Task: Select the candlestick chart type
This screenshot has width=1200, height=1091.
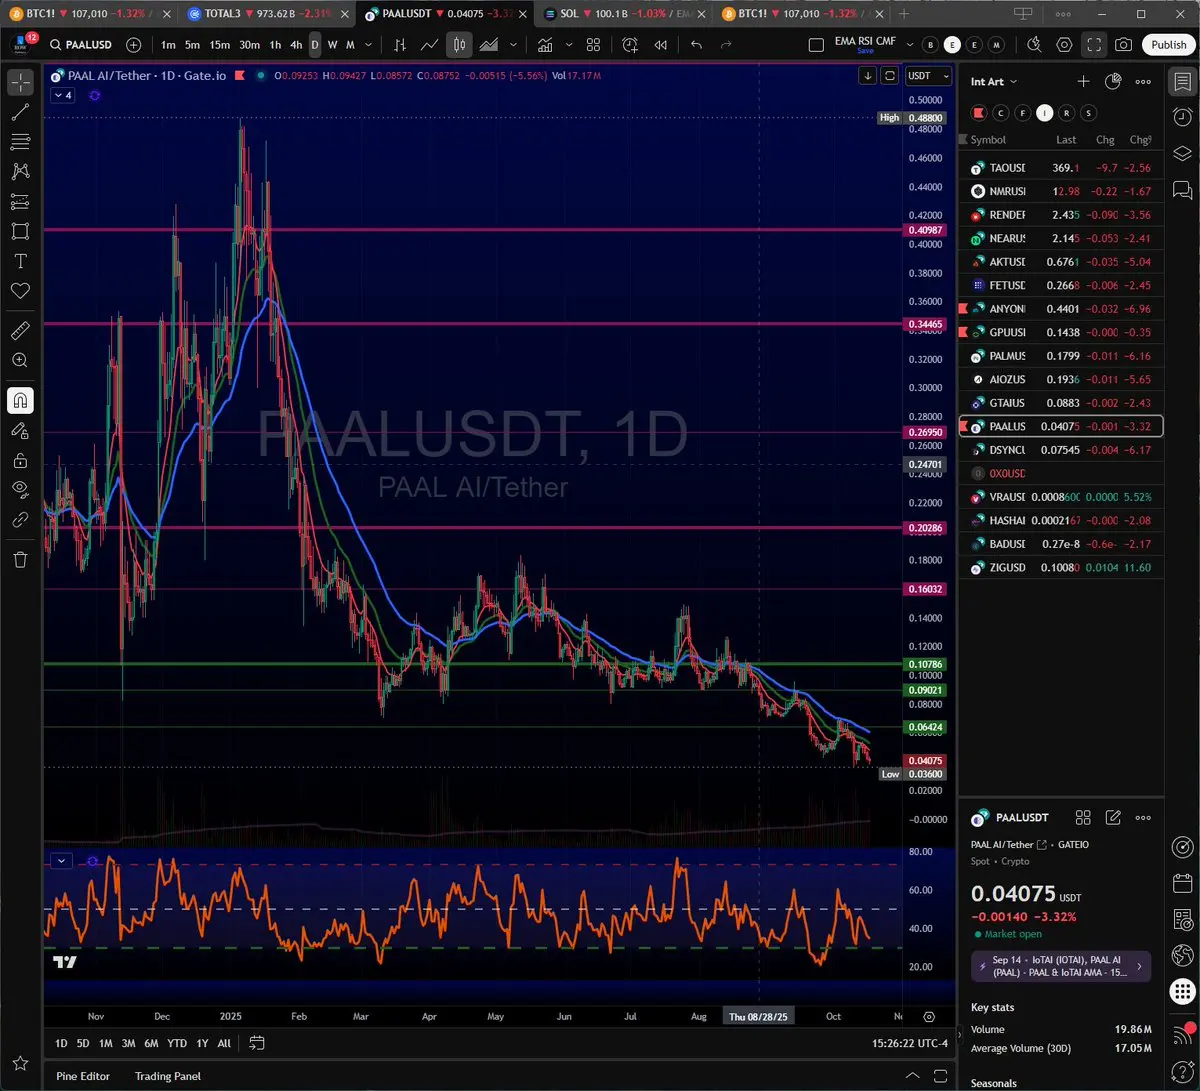Action: pyautogui.click(x=460, y=45)
